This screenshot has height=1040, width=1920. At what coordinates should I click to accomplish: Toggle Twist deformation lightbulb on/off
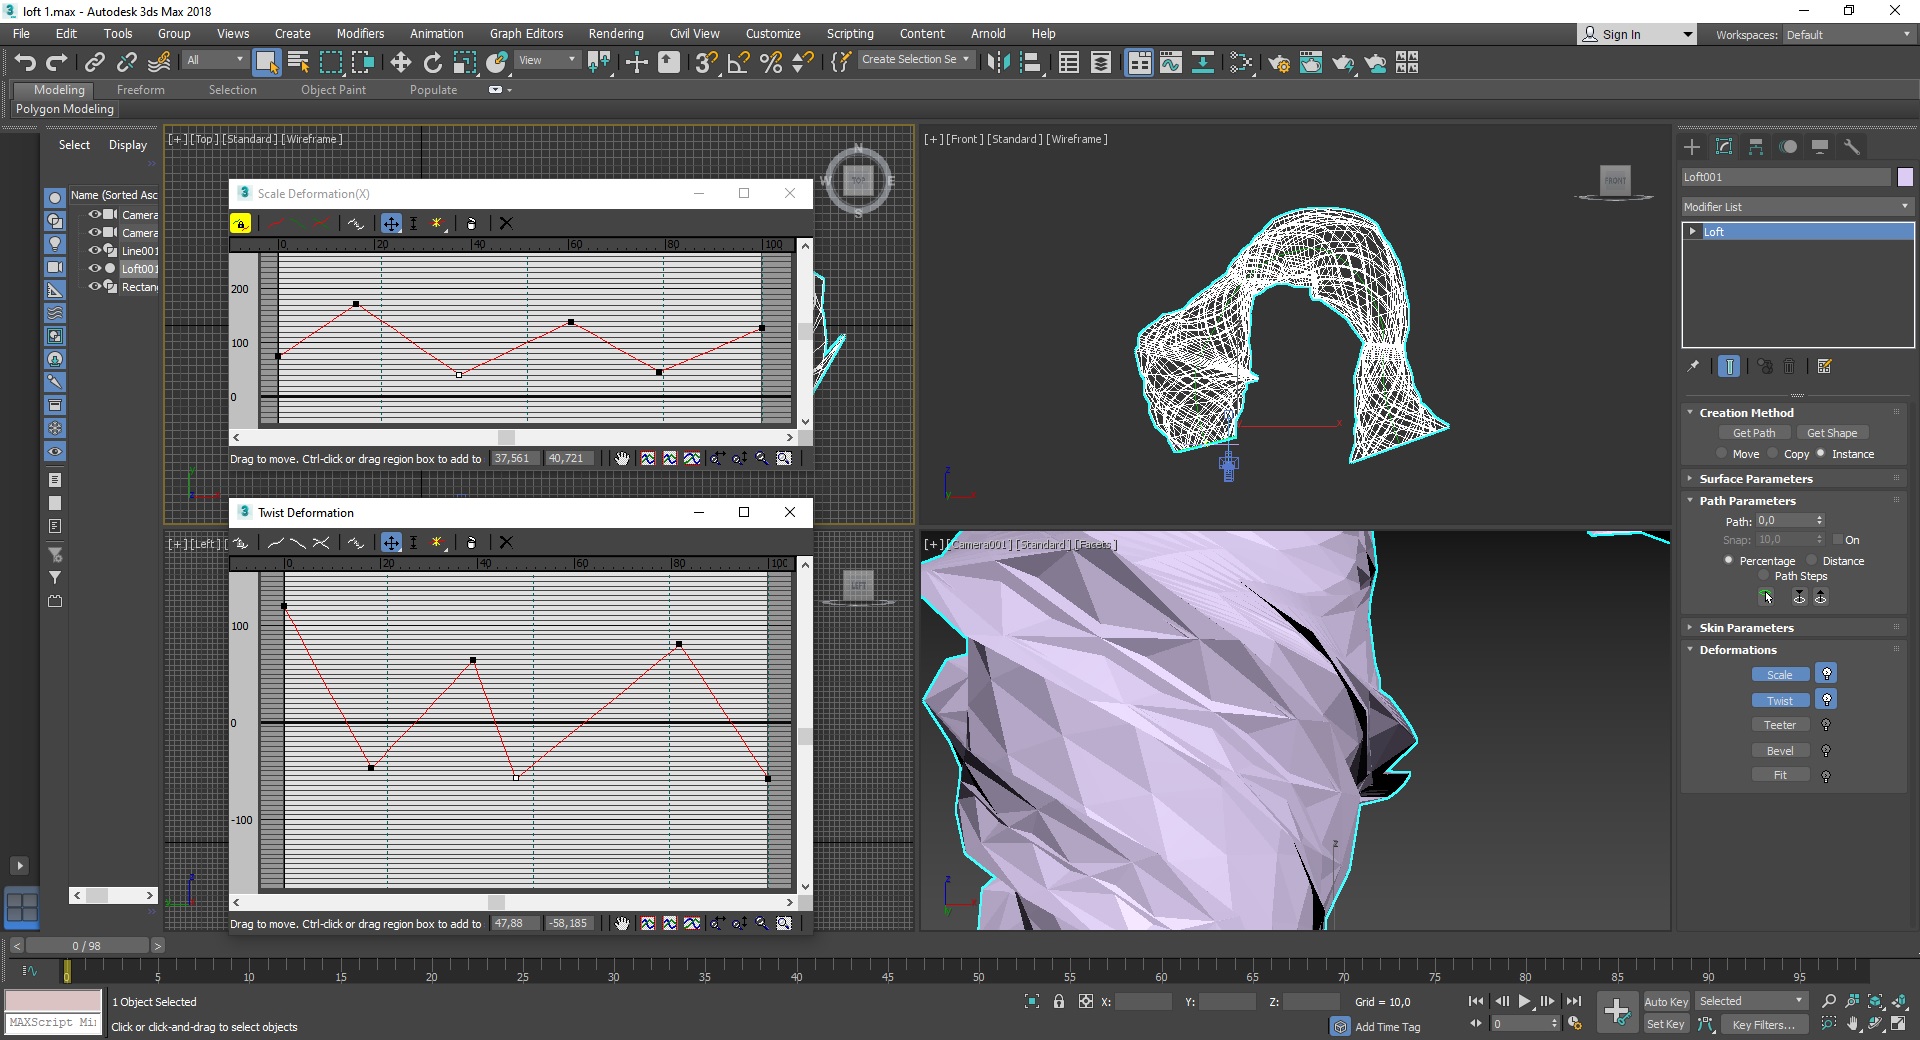(x=1826, y=700)
